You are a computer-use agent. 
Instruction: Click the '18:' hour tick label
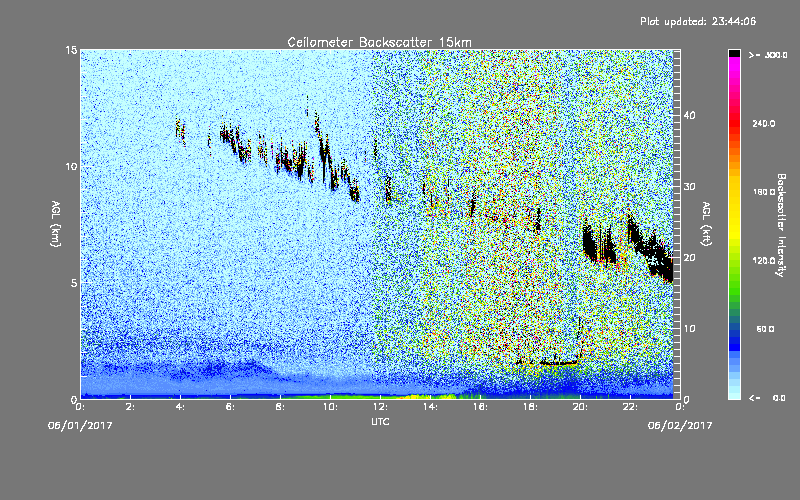(530, 407)
